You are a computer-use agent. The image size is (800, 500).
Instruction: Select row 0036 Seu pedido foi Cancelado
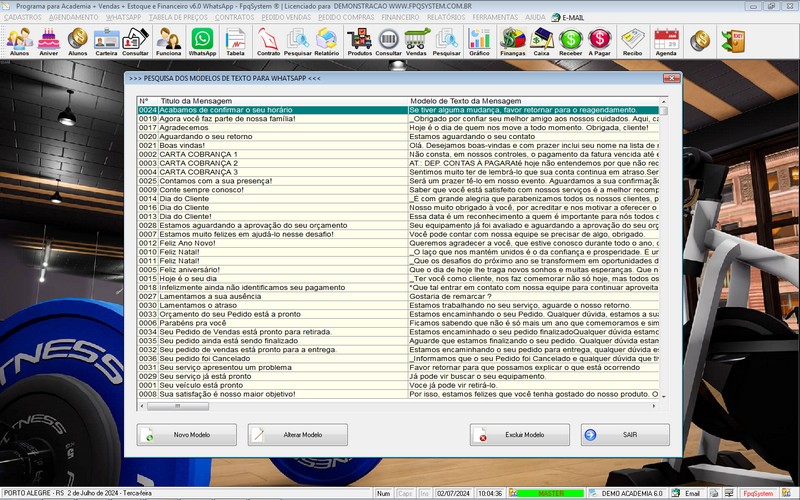398,359
